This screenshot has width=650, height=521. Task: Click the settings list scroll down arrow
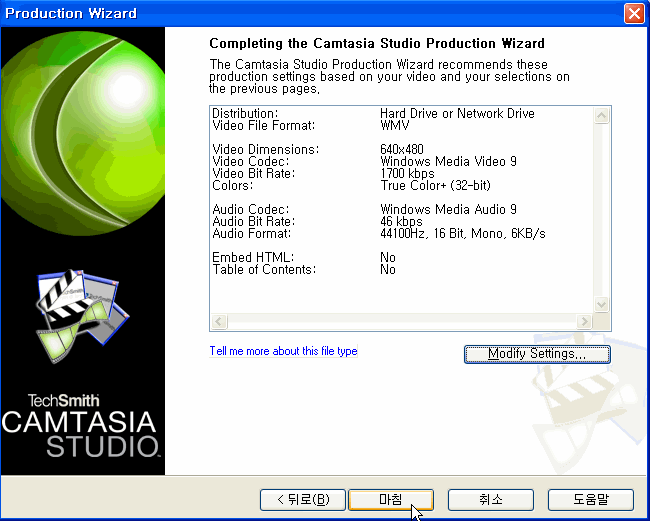tap(601, 305)
